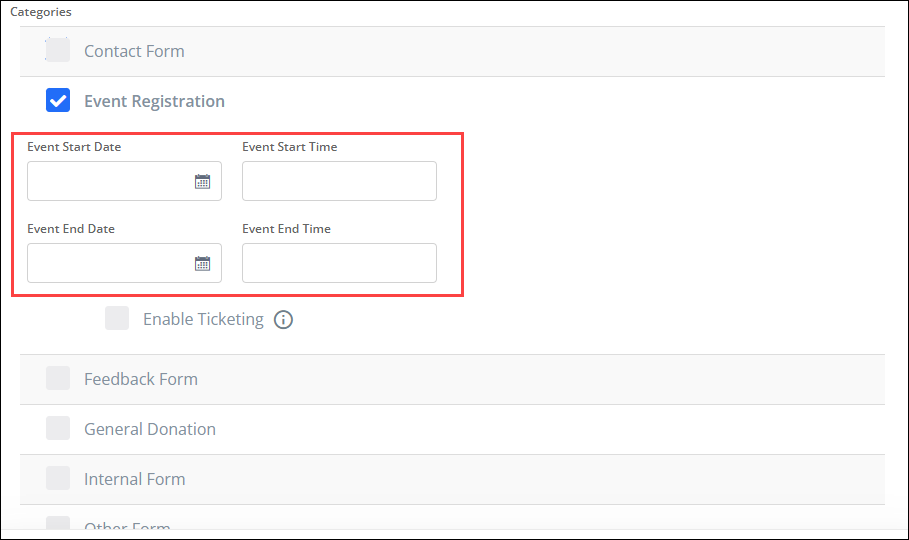The height and width of the screenshot is (540, 909).
Task: Enable the Ticketing checkbox
Action: point(117,319)
